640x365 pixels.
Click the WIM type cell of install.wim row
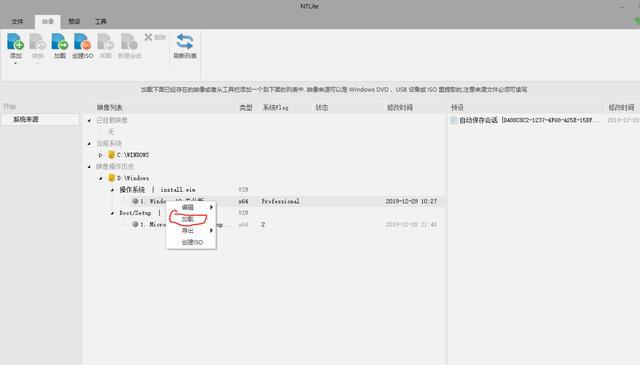click(243, 189)
